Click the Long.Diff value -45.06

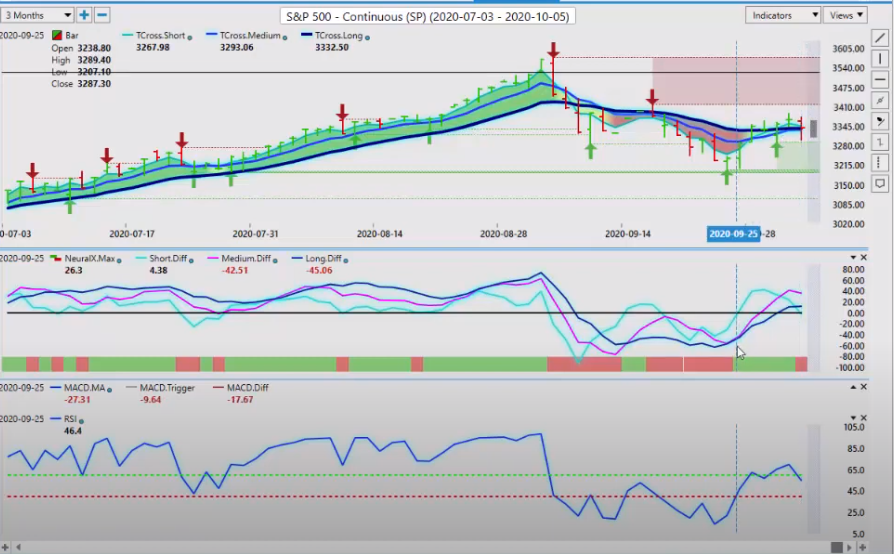point(319,270)
